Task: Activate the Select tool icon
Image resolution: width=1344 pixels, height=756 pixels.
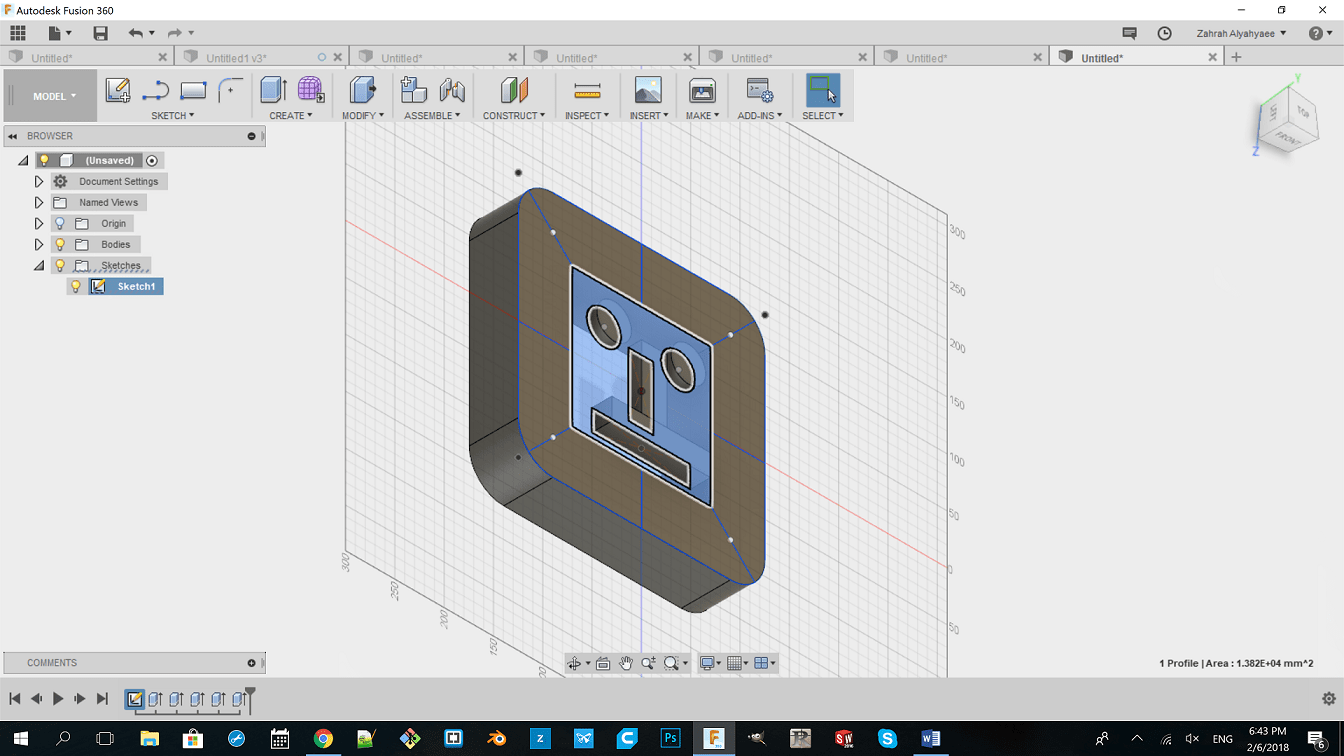Action: point(823,90)
